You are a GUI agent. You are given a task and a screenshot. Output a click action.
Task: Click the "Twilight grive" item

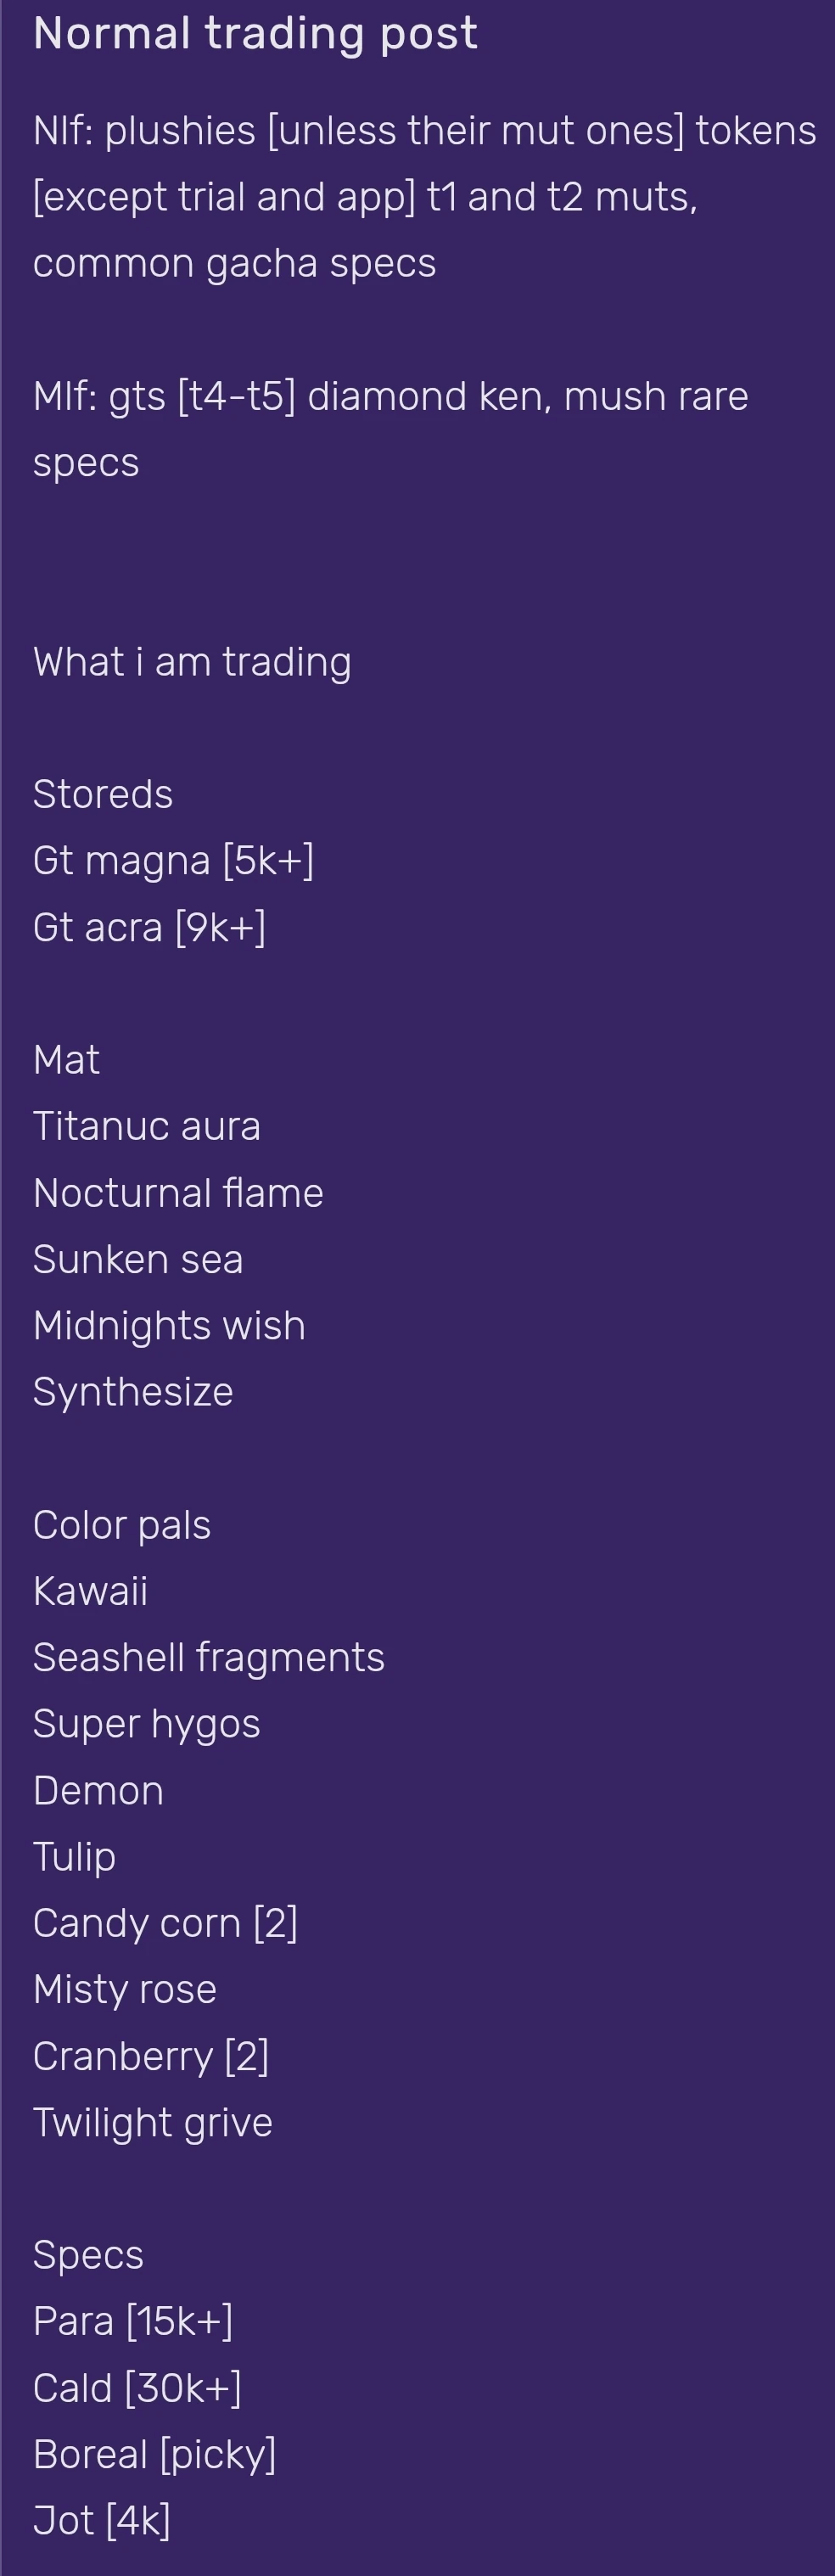coord(152,2122)
